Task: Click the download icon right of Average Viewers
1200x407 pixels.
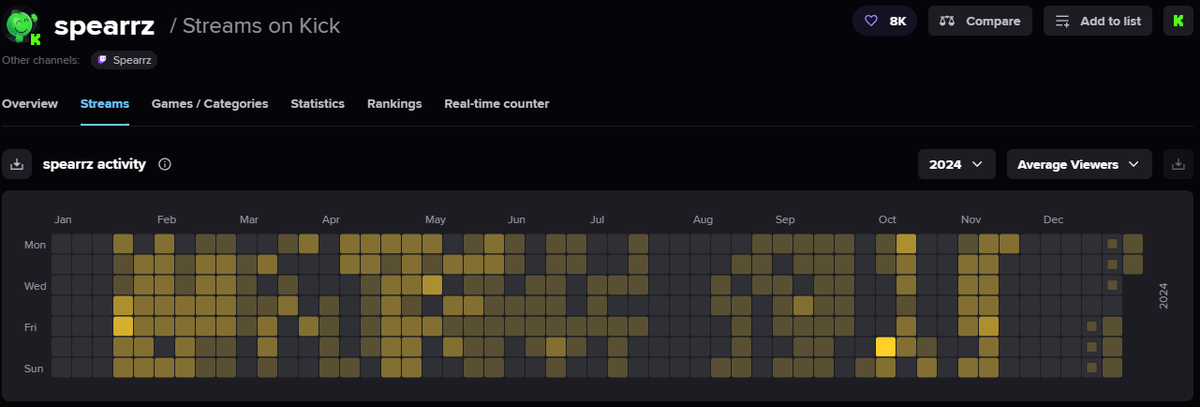Action: coord(1178,164)
